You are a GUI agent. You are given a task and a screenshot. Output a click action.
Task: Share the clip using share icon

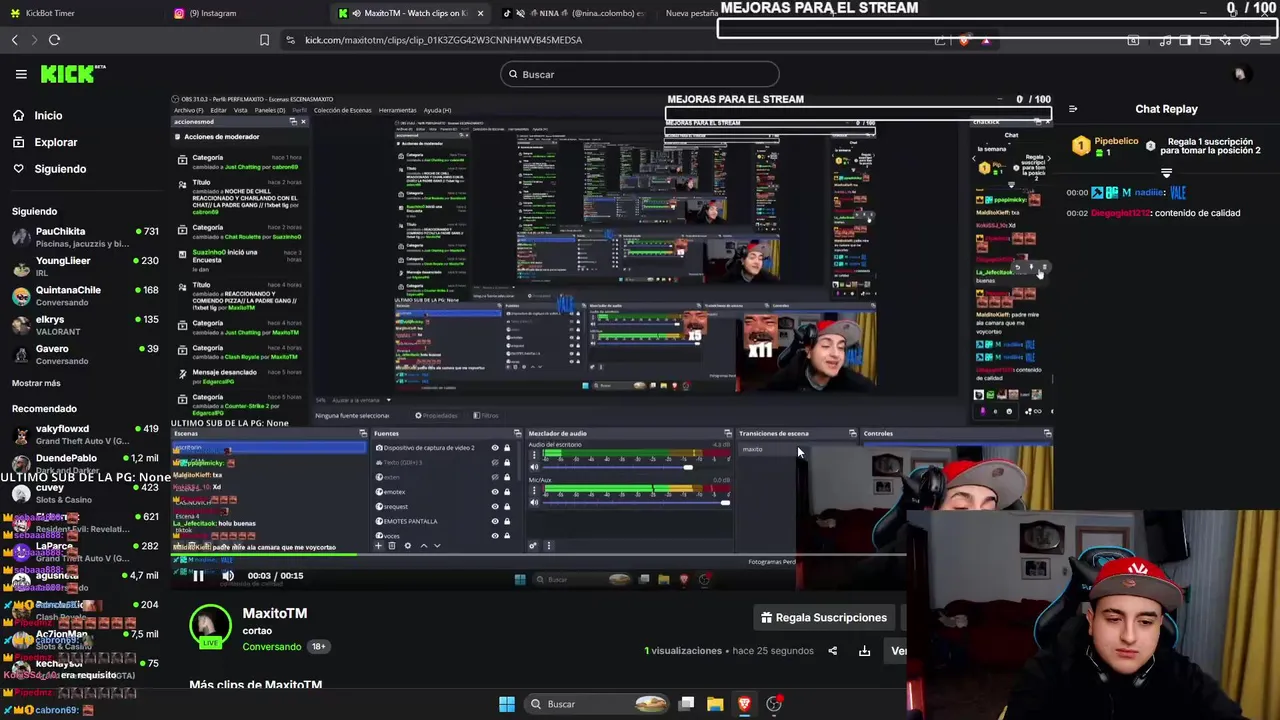(832, 651)
